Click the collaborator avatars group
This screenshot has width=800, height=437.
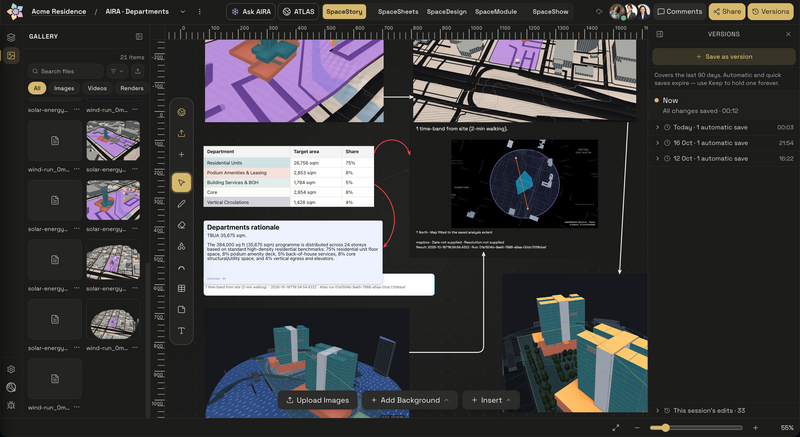click(x=630, y=11)
